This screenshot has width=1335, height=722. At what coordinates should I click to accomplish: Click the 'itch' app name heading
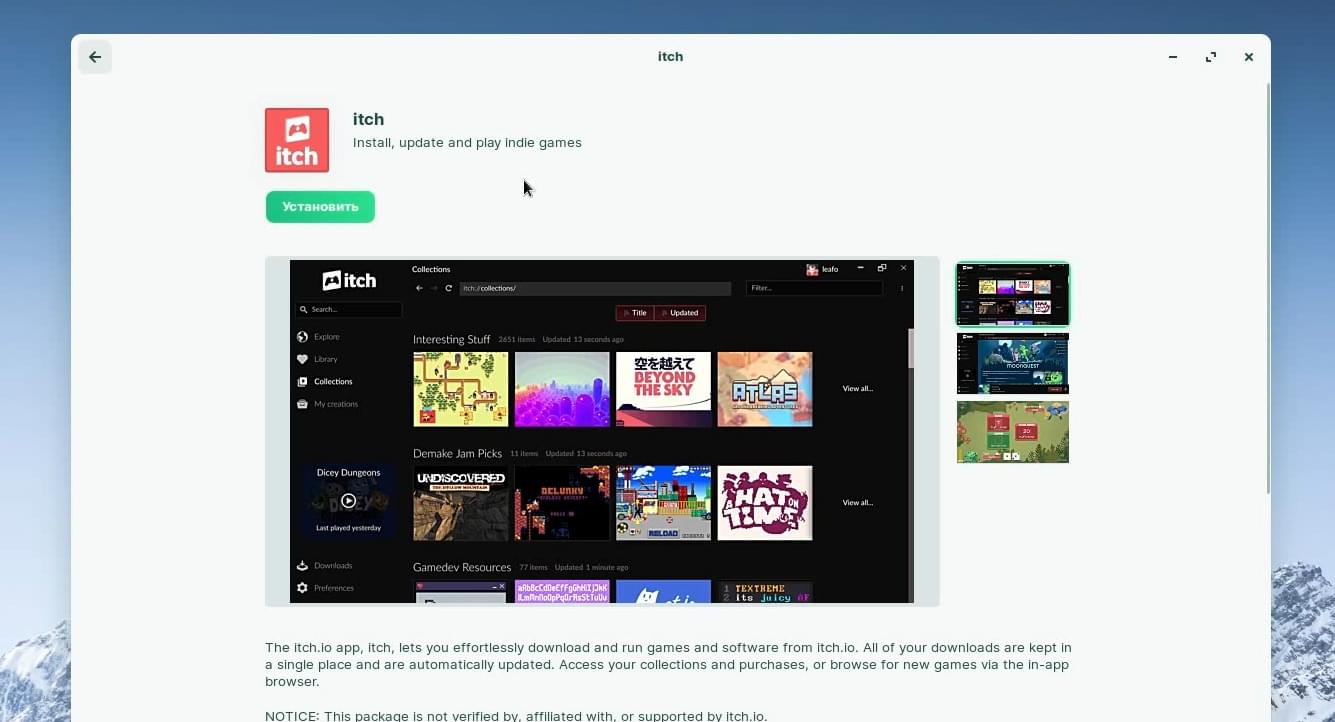pyautogui.click(x=369, y=119)
